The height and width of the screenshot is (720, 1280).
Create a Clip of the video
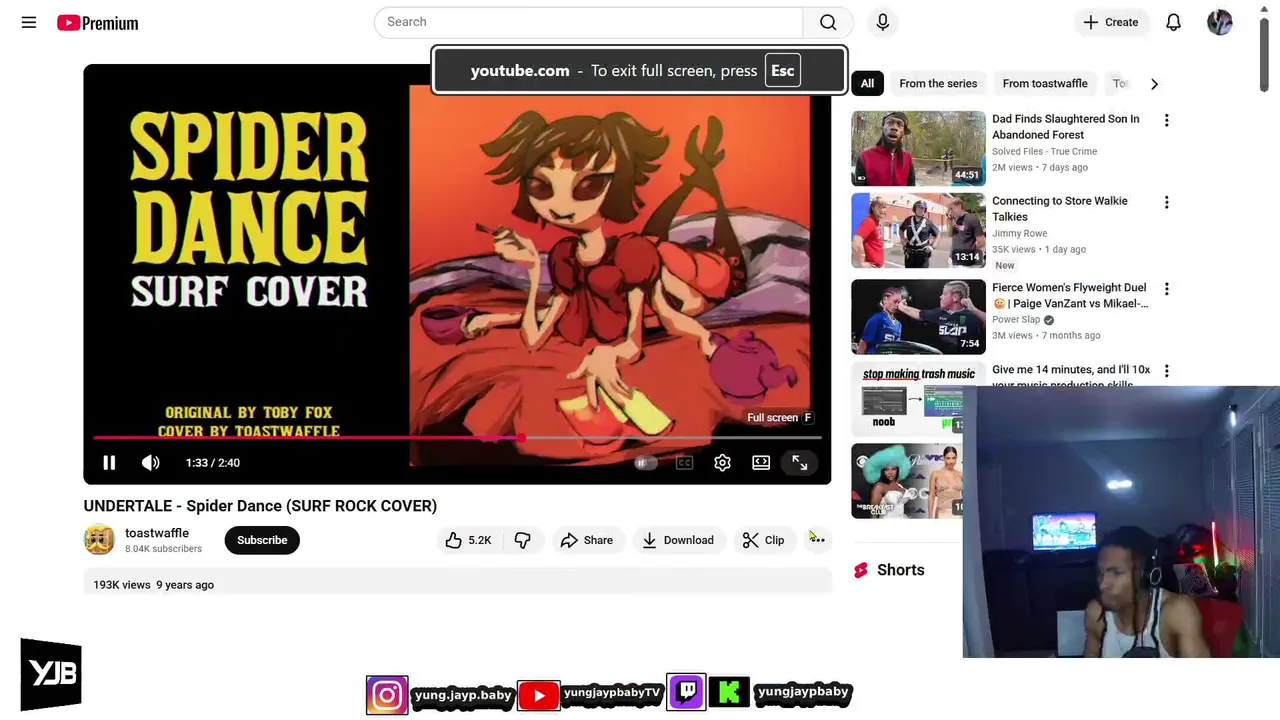click(x=764, y=540)
